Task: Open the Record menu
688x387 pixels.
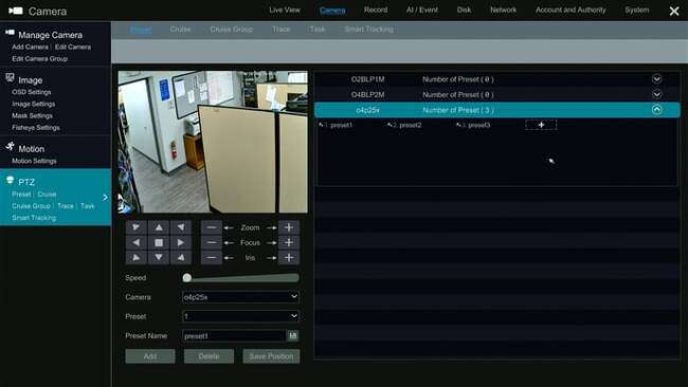Action: pyautogui.click(x=376, y=10)
